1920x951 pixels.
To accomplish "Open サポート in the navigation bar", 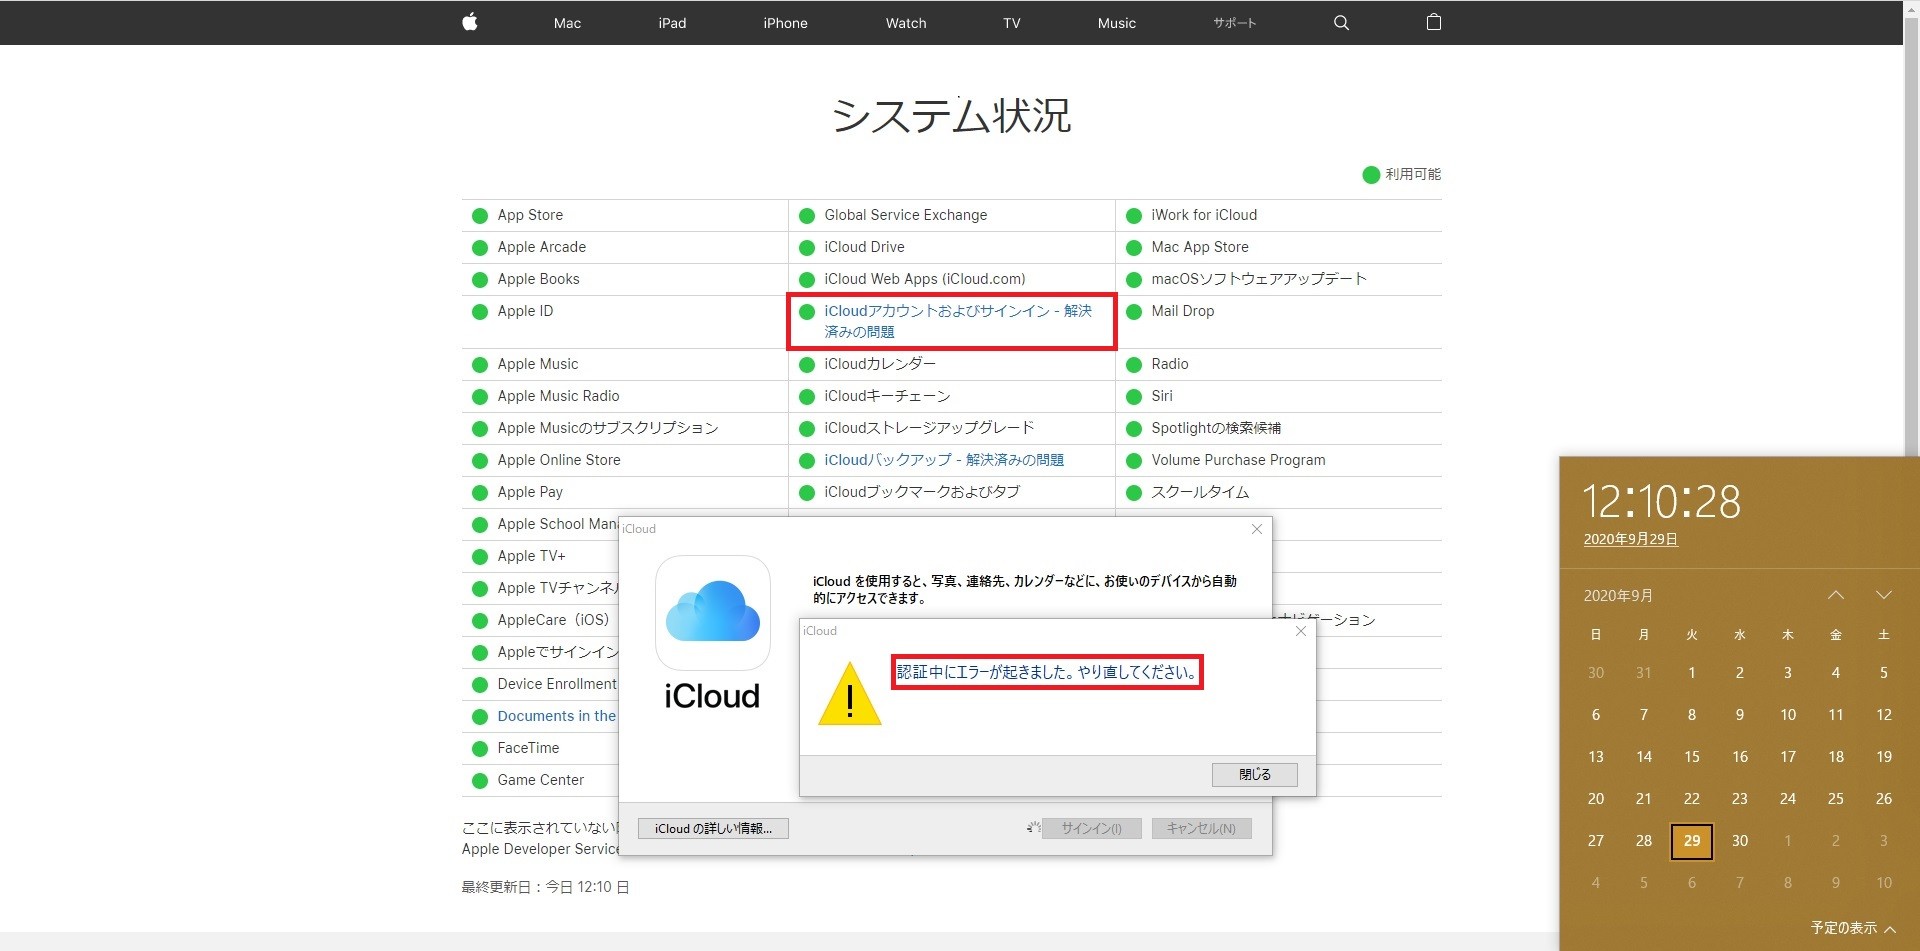I will coord(1235,23).
